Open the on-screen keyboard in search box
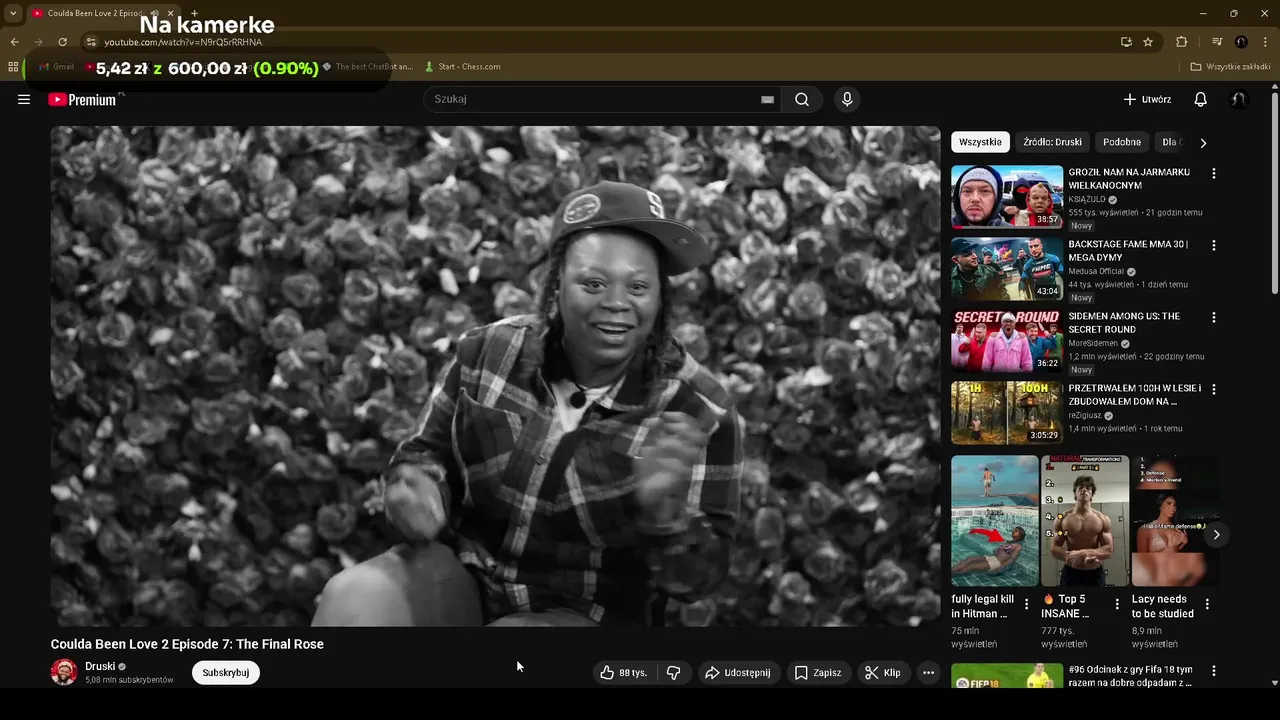Screen dimensions: 1280x720 (x=767, y=100)
